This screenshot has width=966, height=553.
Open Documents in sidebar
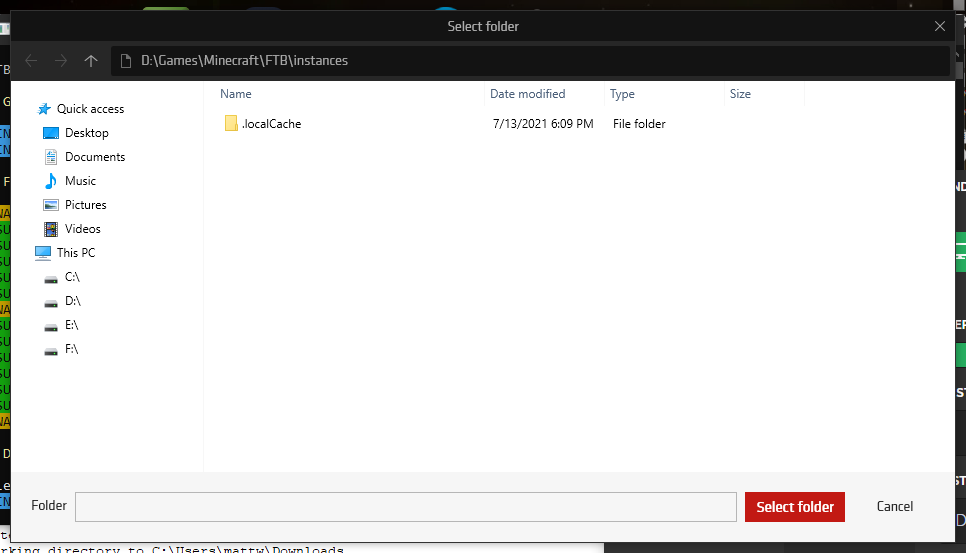[x=95, y=157]
